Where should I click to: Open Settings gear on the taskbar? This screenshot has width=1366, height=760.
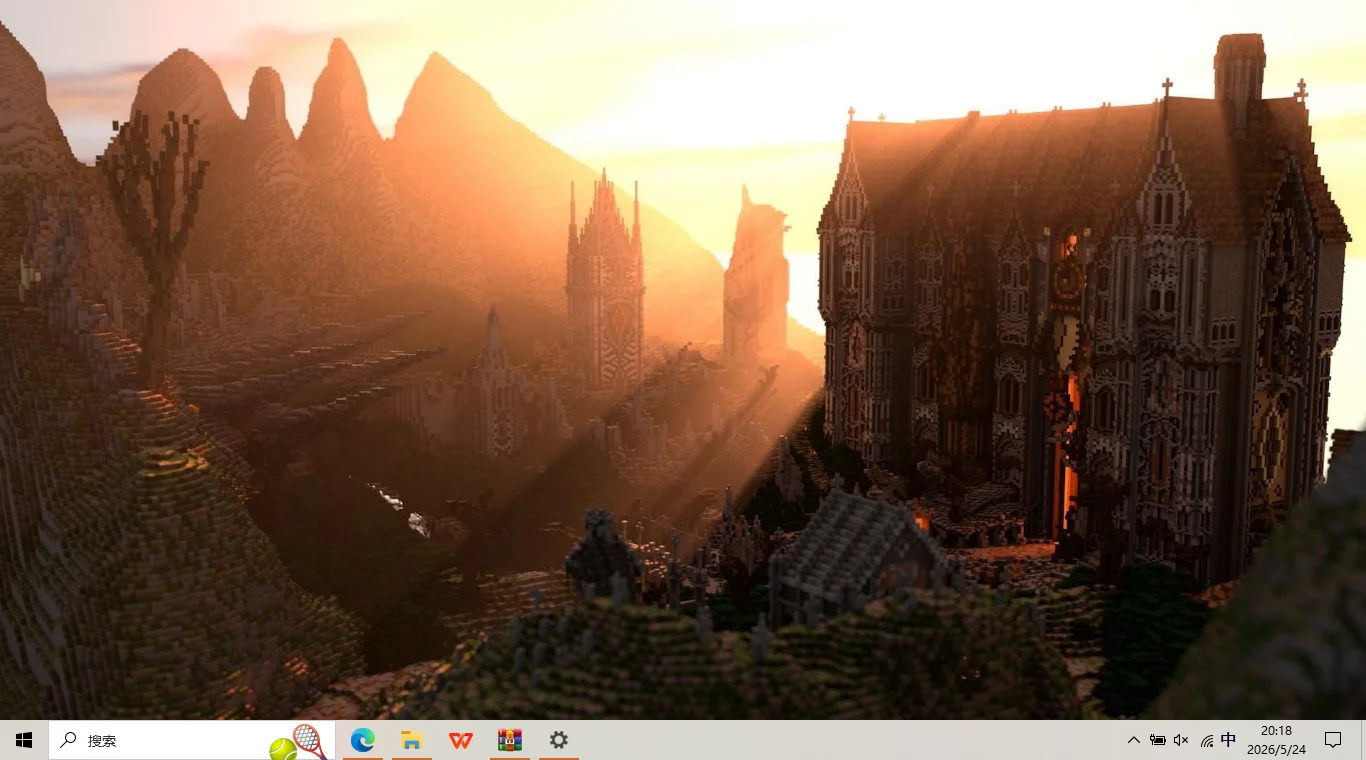click(559, 740)
